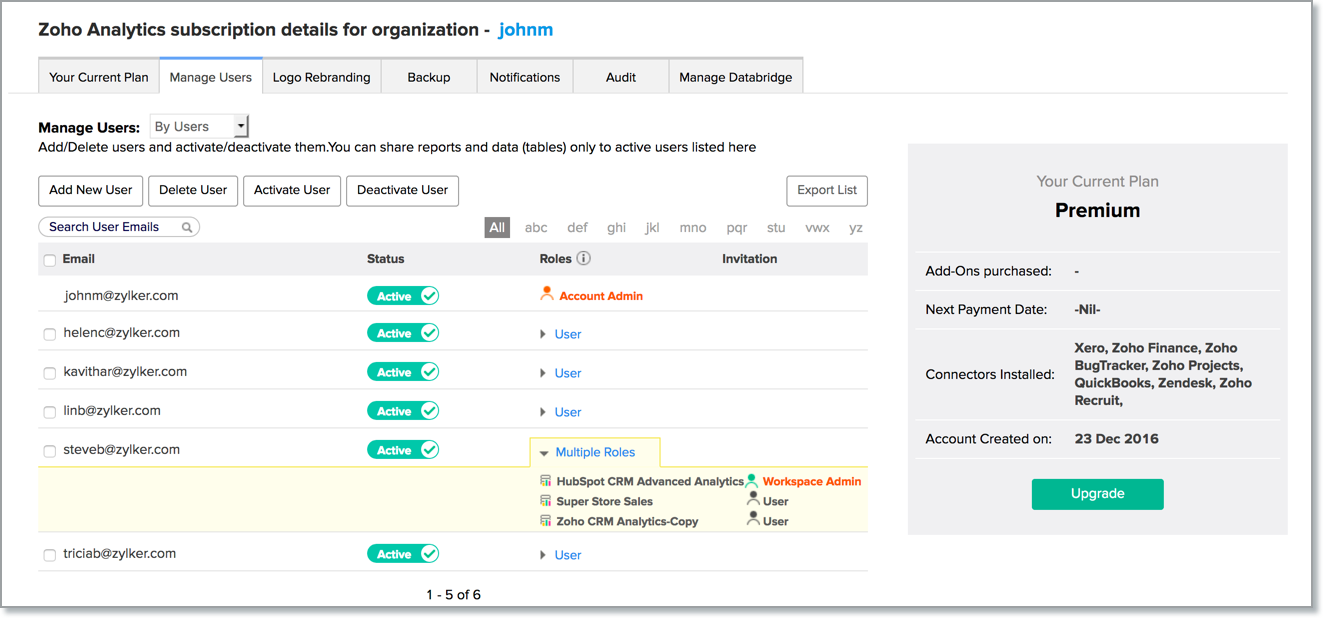Viewport: 1323px width, 618px height.
Task: Toggle Active status for triciab@zylker.com
Action: (x=403, y=554)
